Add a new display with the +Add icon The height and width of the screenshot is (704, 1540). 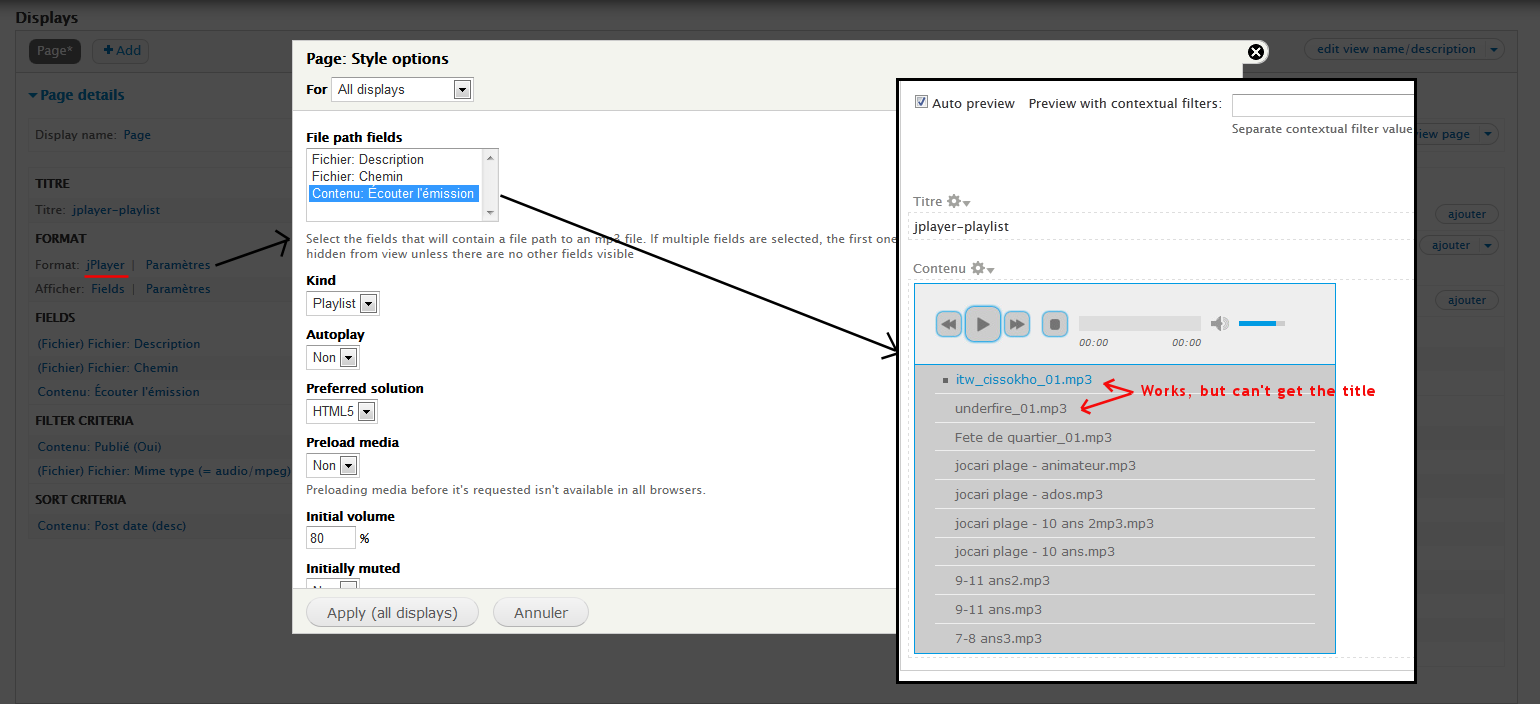[x=120, y=51]
